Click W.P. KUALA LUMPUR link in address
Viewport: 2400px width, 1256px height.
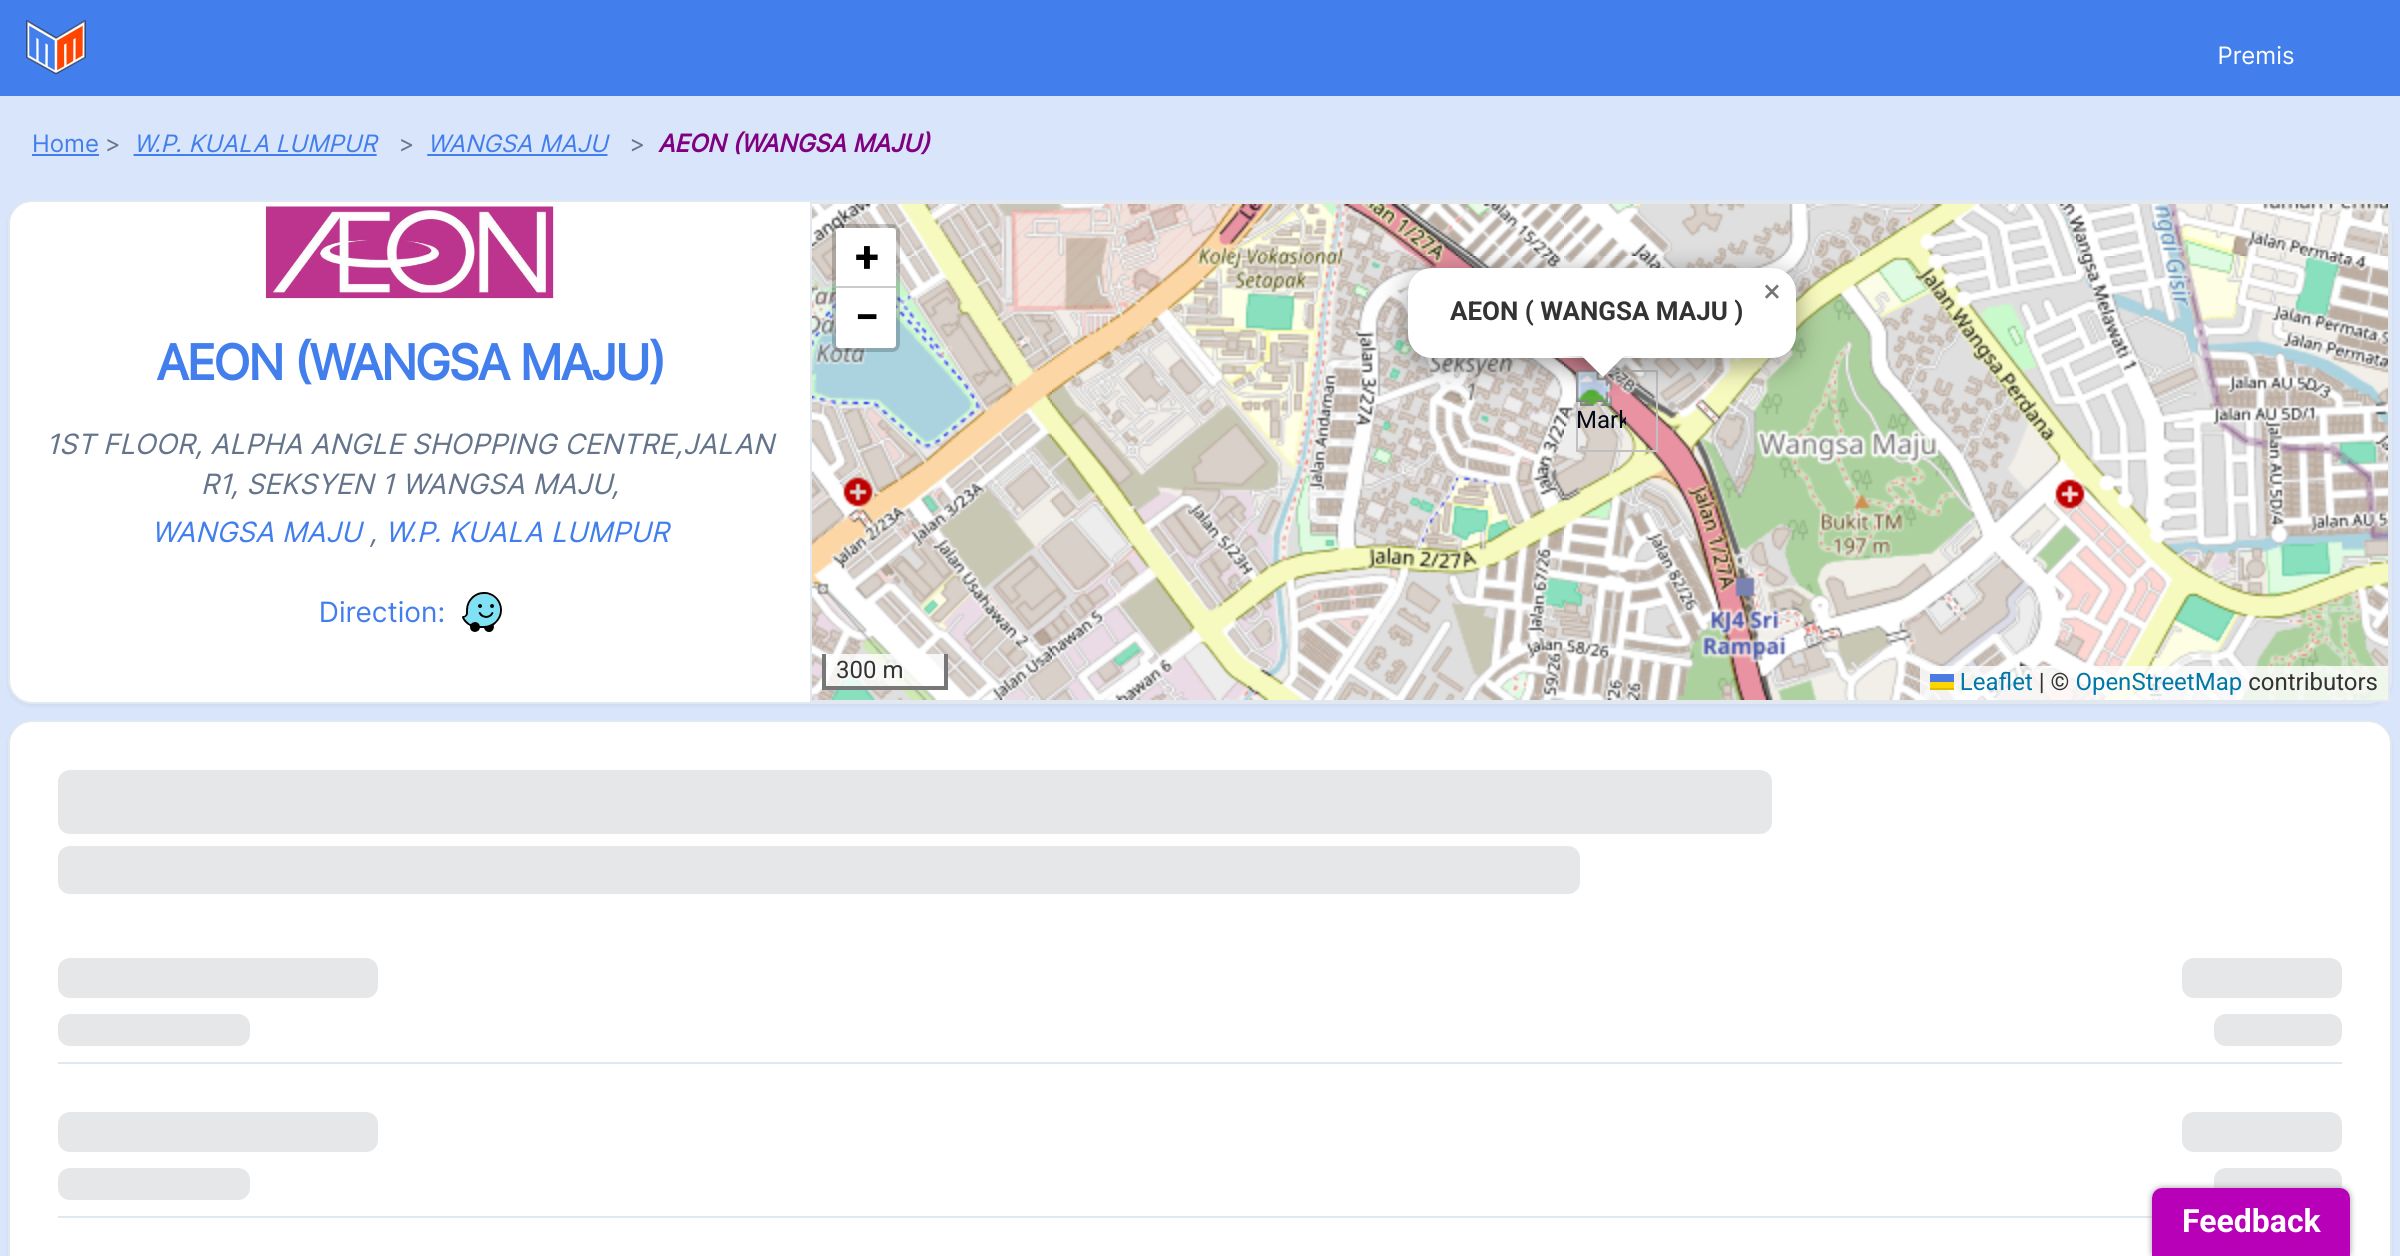(528, 532)
